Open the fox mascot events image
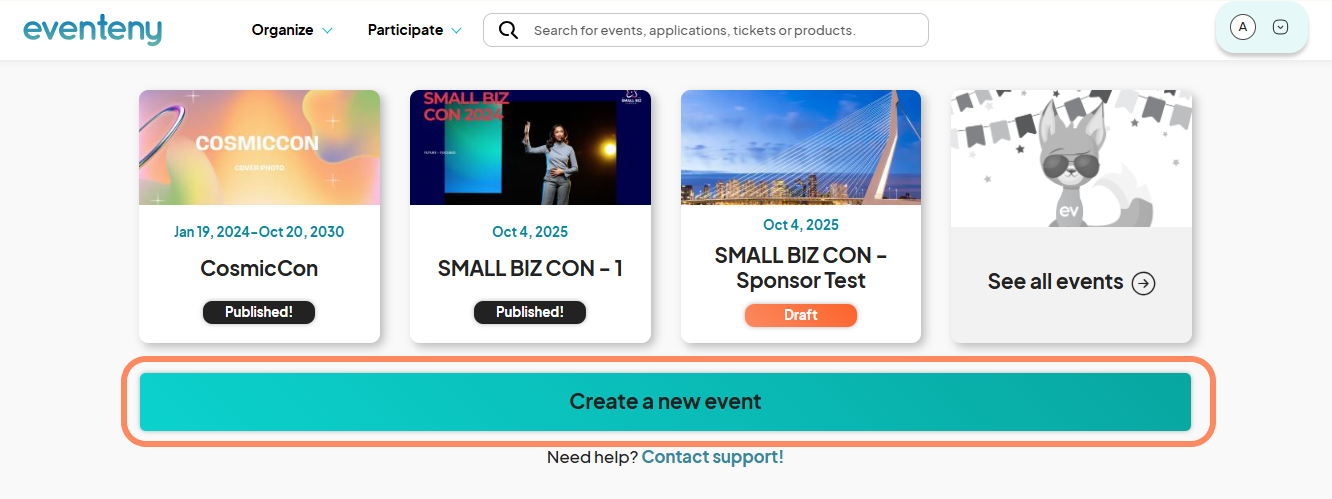 point(1071,158)
